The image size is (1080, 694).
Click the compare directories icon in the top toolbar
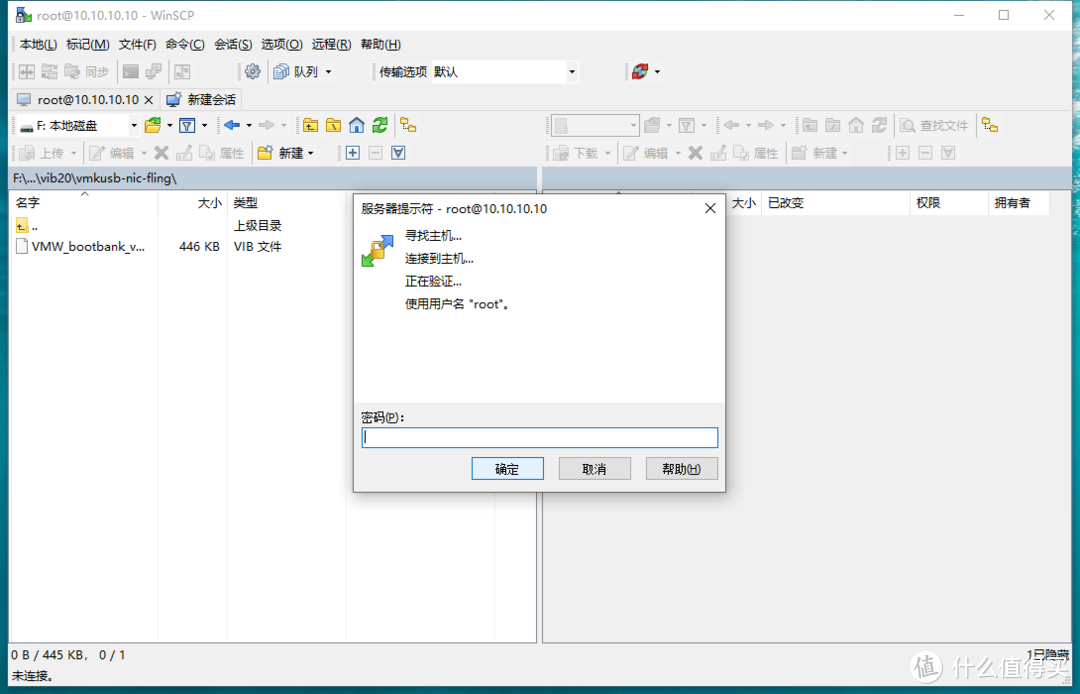click(x=26, y=72)
